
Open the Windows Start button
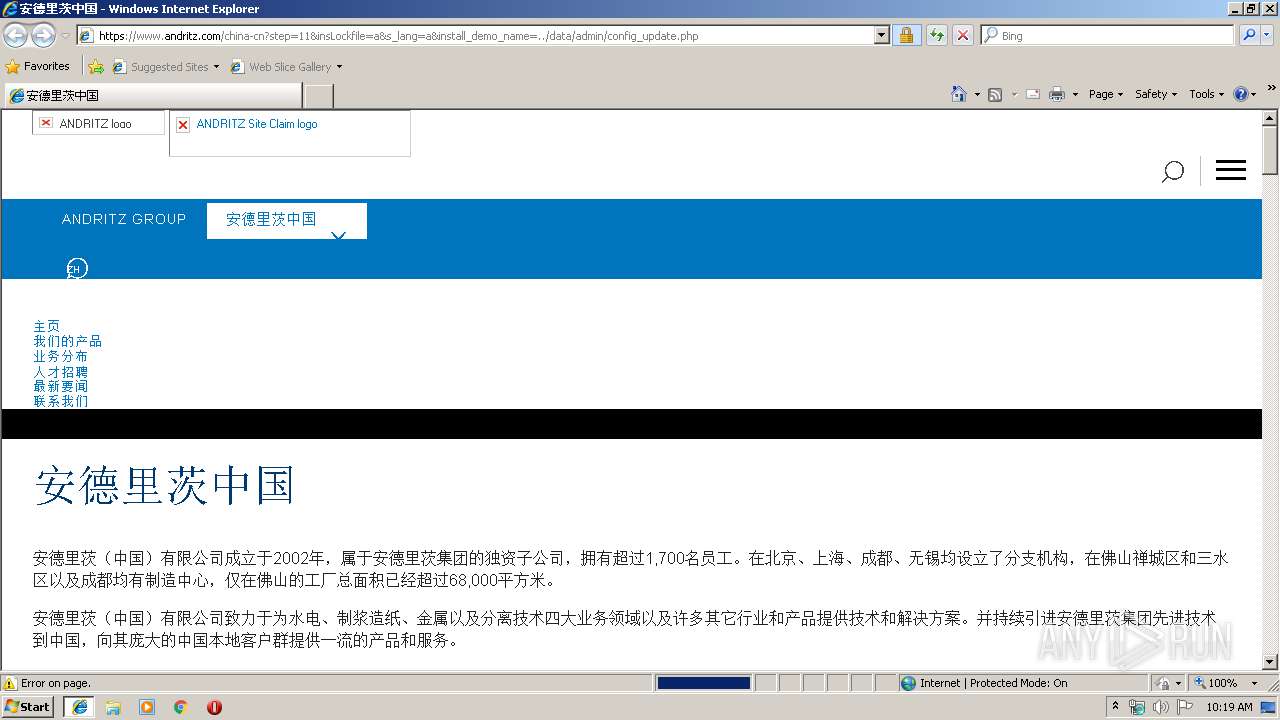coord(27,706)
